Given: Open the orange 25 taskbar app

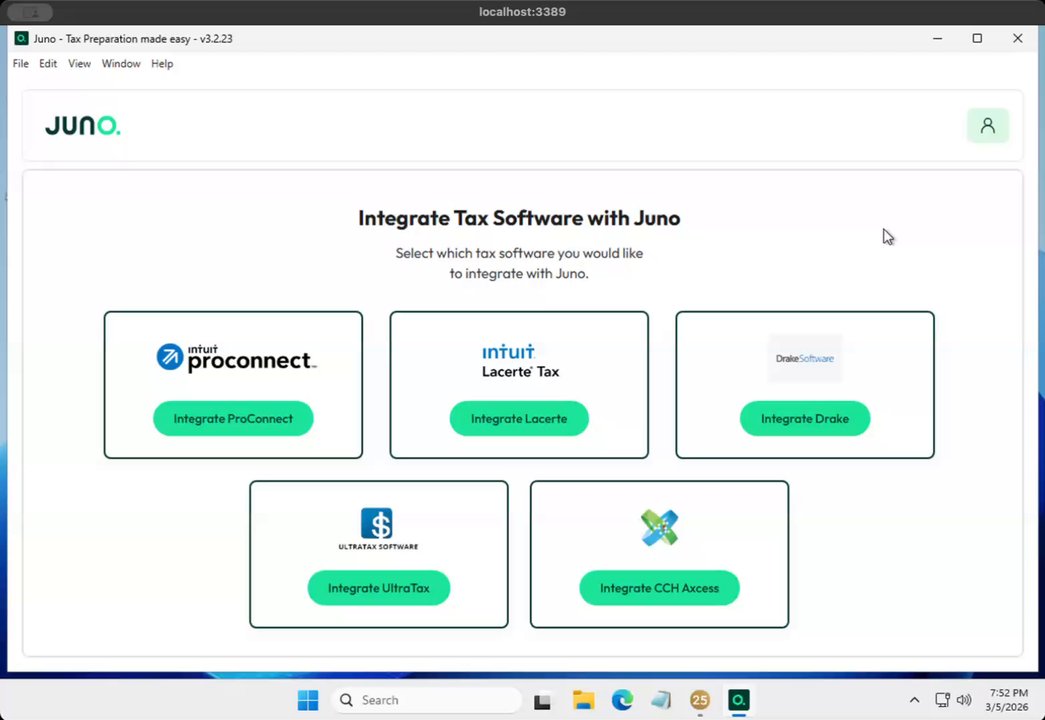Looking at the screenshot, I should [x=700, y=700].
